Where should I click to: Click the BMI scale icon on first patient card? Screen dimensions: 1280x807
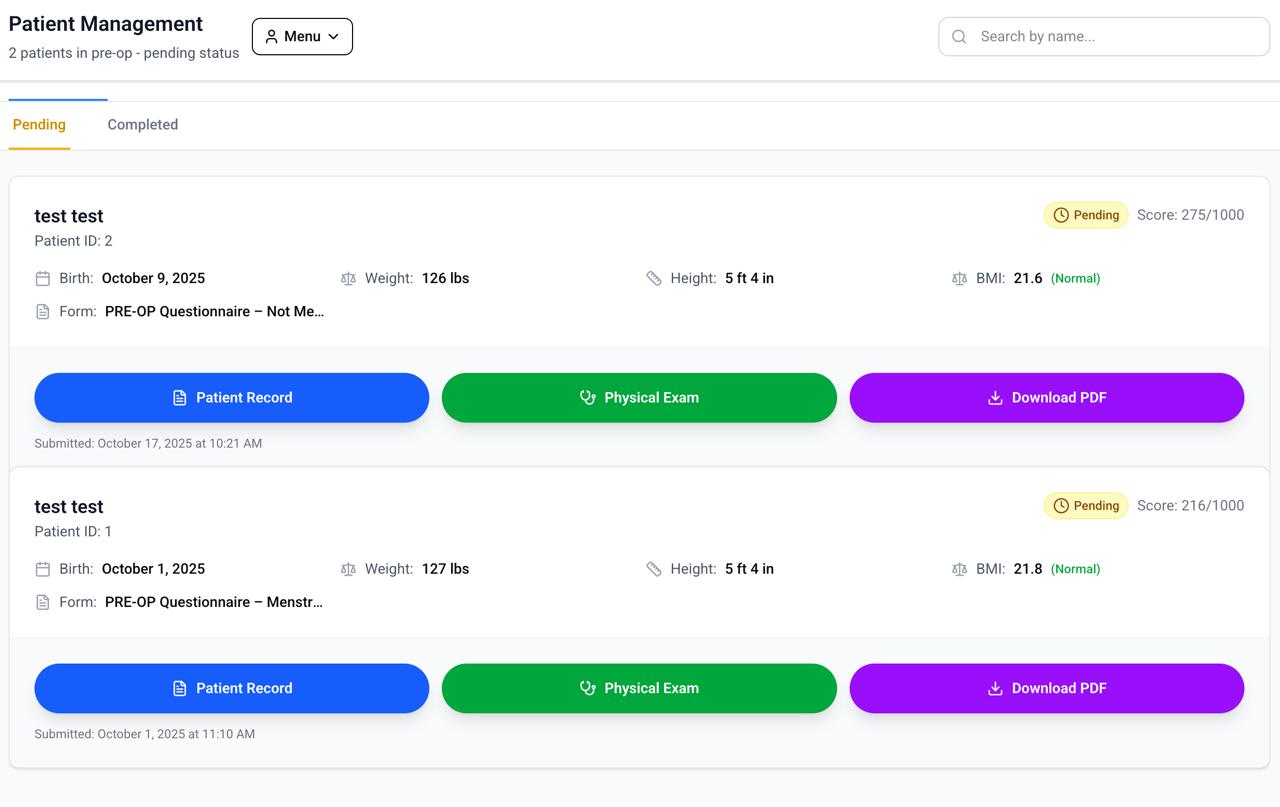960,278
